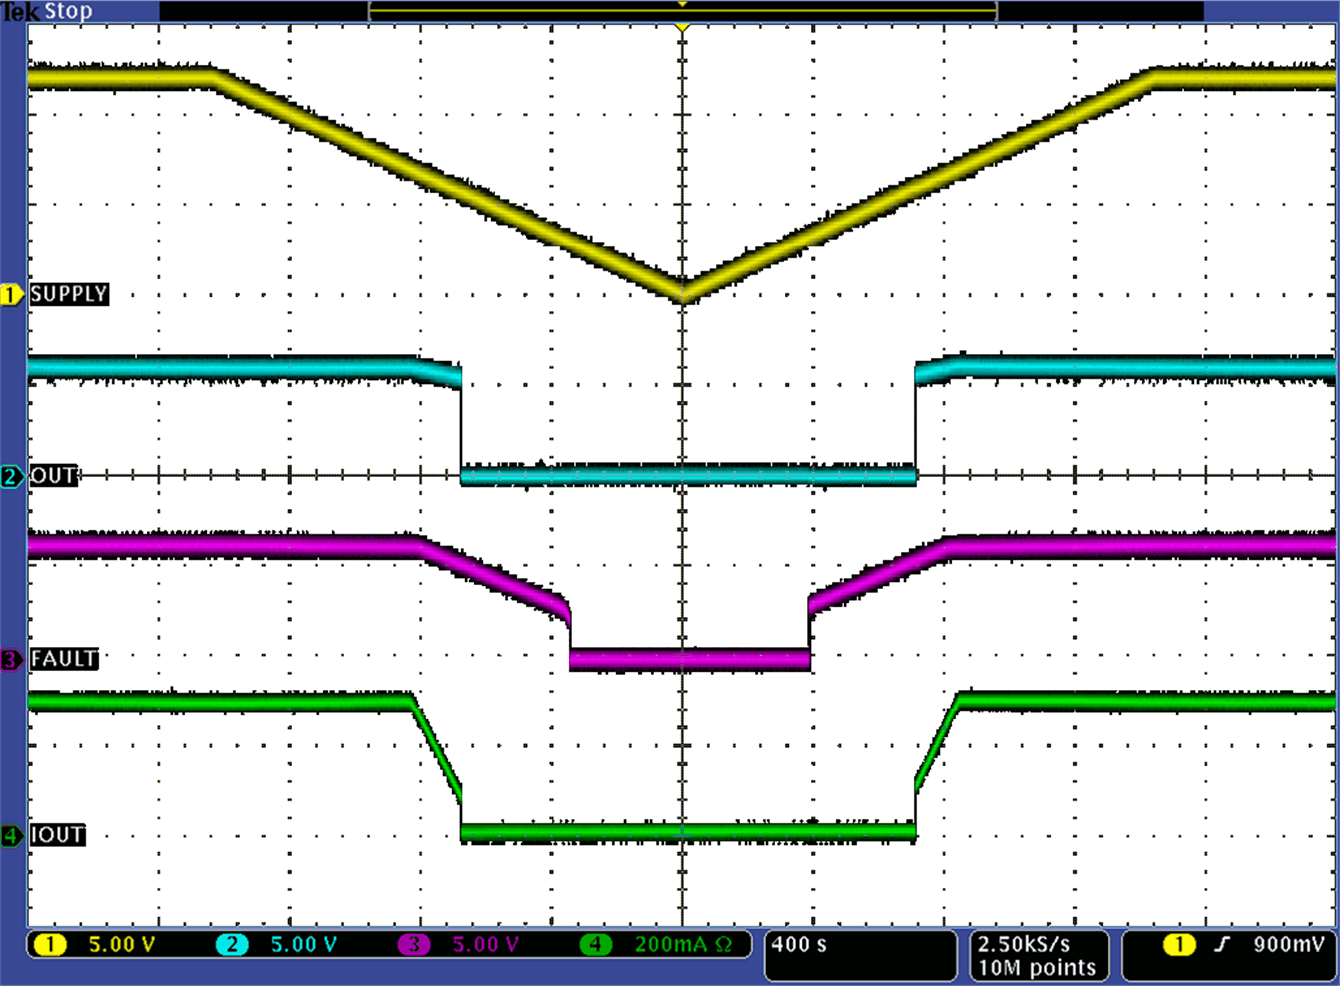The image size is (1340, 986).
Task: Click the yellow Channel 1 ground marker
Action: pyautogui.click(x=12, y=295)
